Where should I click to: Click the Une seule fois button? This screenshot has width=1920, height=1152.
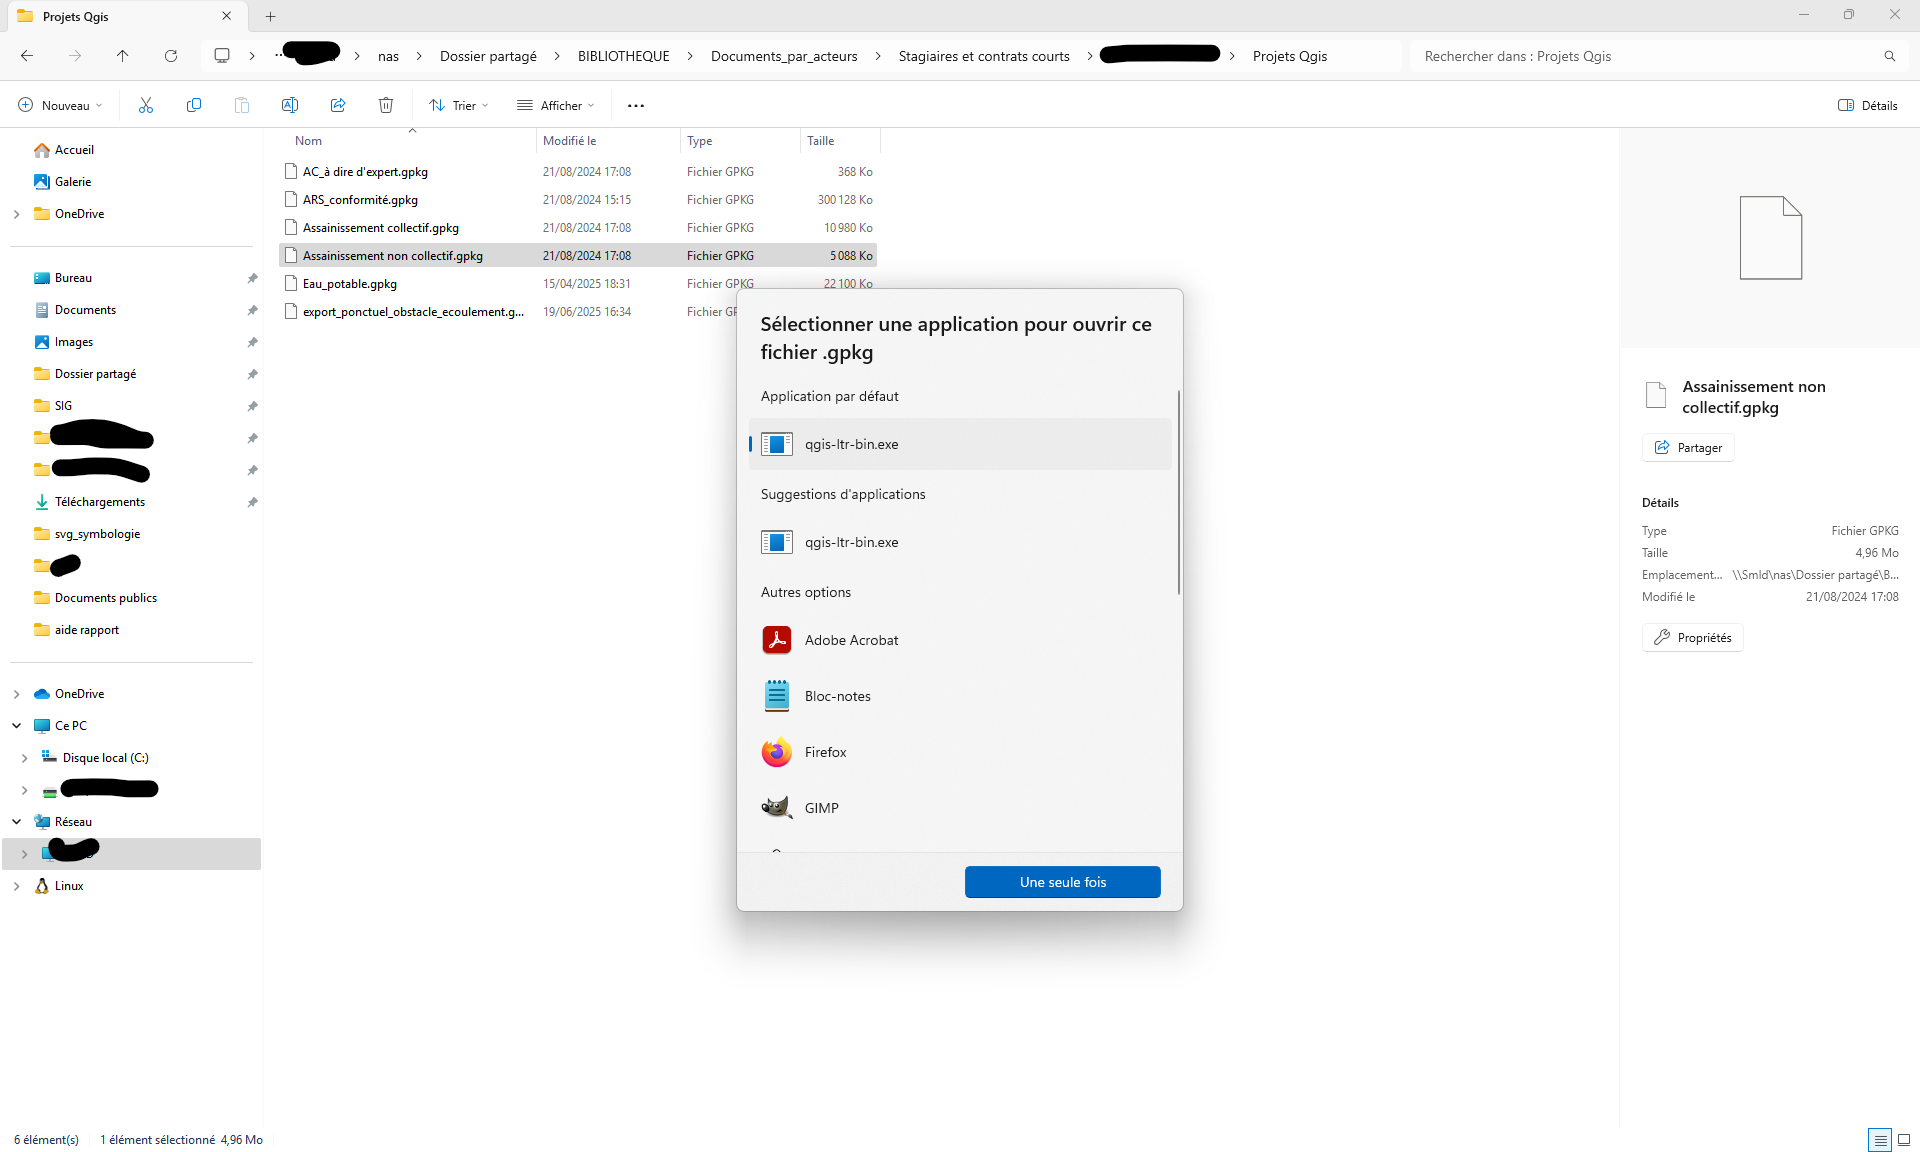(x=1062, y=882)
